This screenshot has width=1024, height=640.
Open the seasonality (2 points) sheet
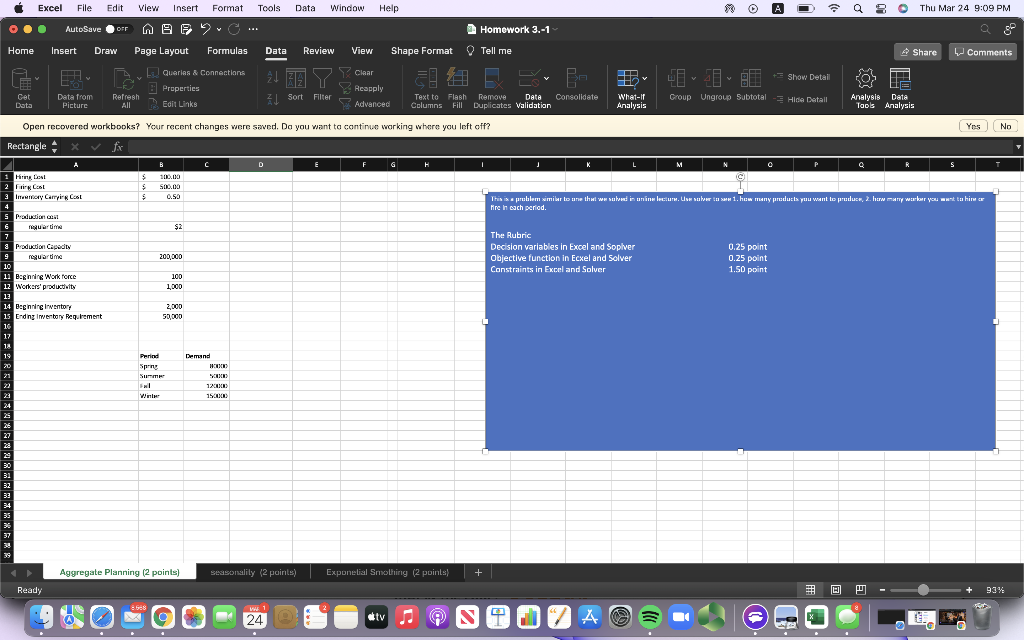pos(253,572)
